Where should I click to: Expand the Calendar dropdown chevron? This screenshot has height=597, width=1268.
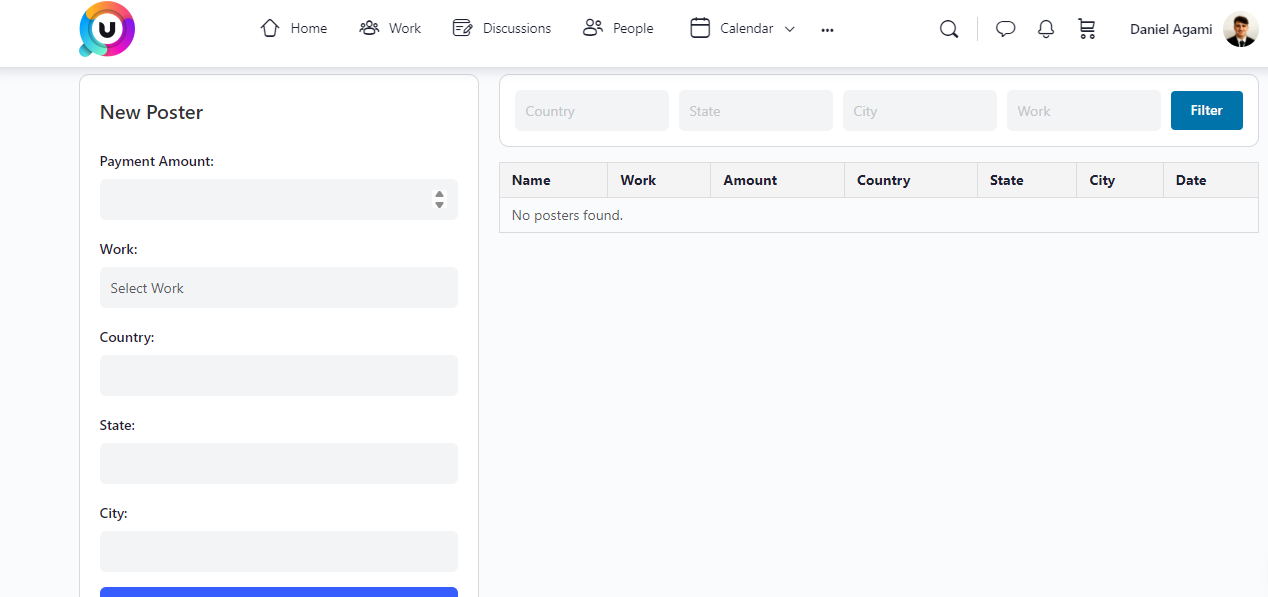[790, 29]
